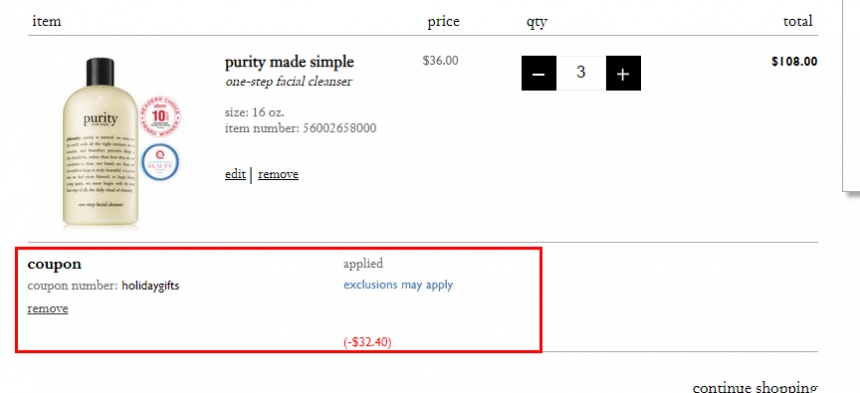860x393 pixels.
Task: Click the qty column header
Action: pos(537,22)
